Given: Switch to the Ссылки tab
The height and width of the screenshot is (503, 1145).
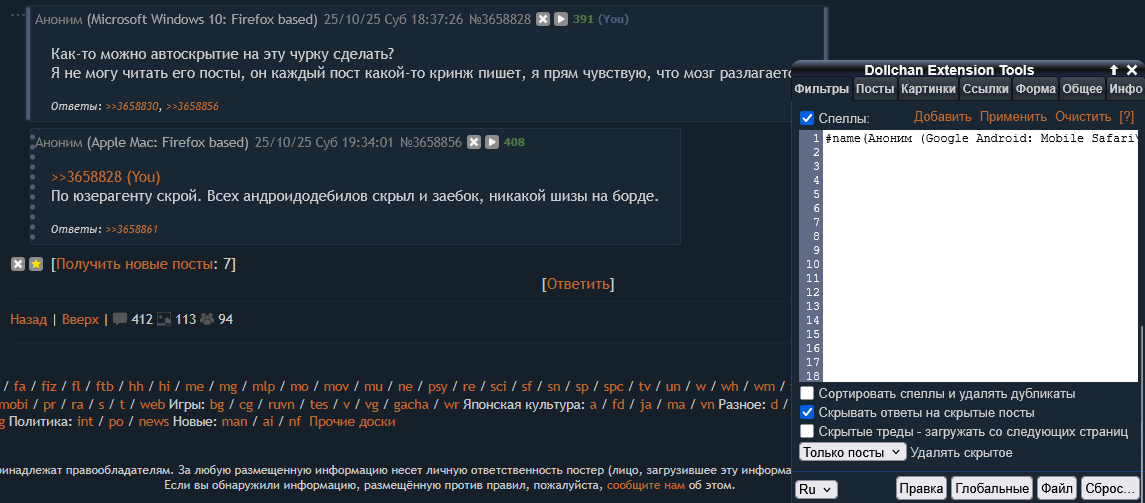Looking at the screenshot, I should [986, 89].
